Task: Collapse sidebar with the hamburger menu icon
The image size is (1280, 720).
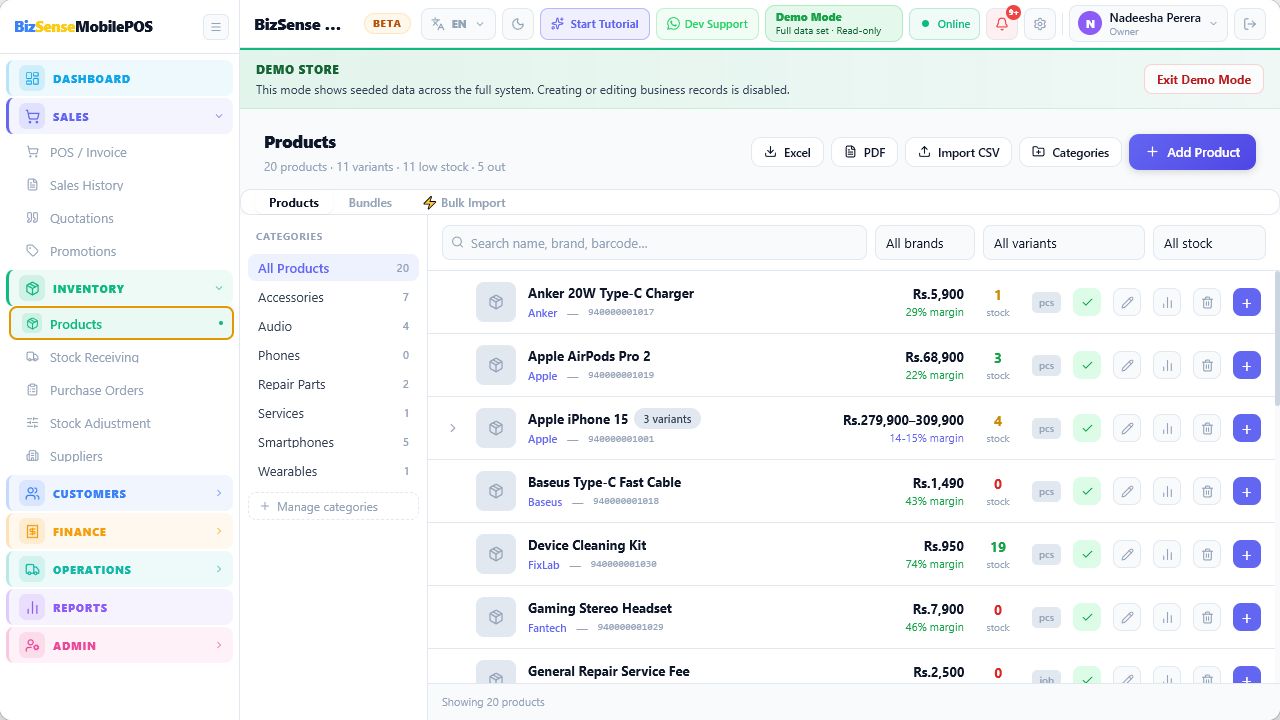Action: (215, 26)
